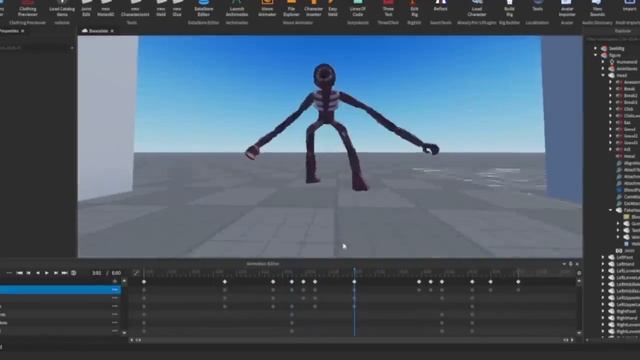Toggle the animation looping button
This screenshot has width=640, height=360.
[73, 273]
